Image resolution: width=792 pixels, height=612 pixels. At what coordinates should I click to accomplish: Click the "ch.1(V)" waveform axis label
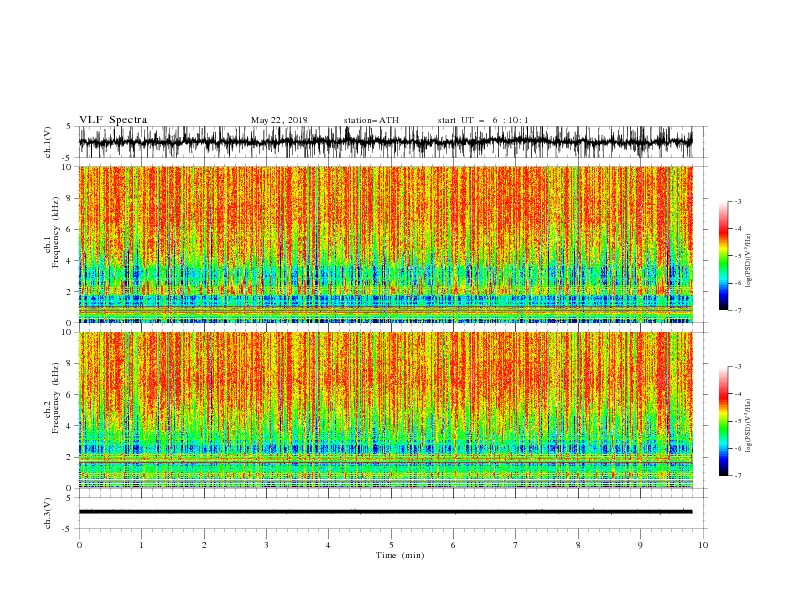coord(48,142)
